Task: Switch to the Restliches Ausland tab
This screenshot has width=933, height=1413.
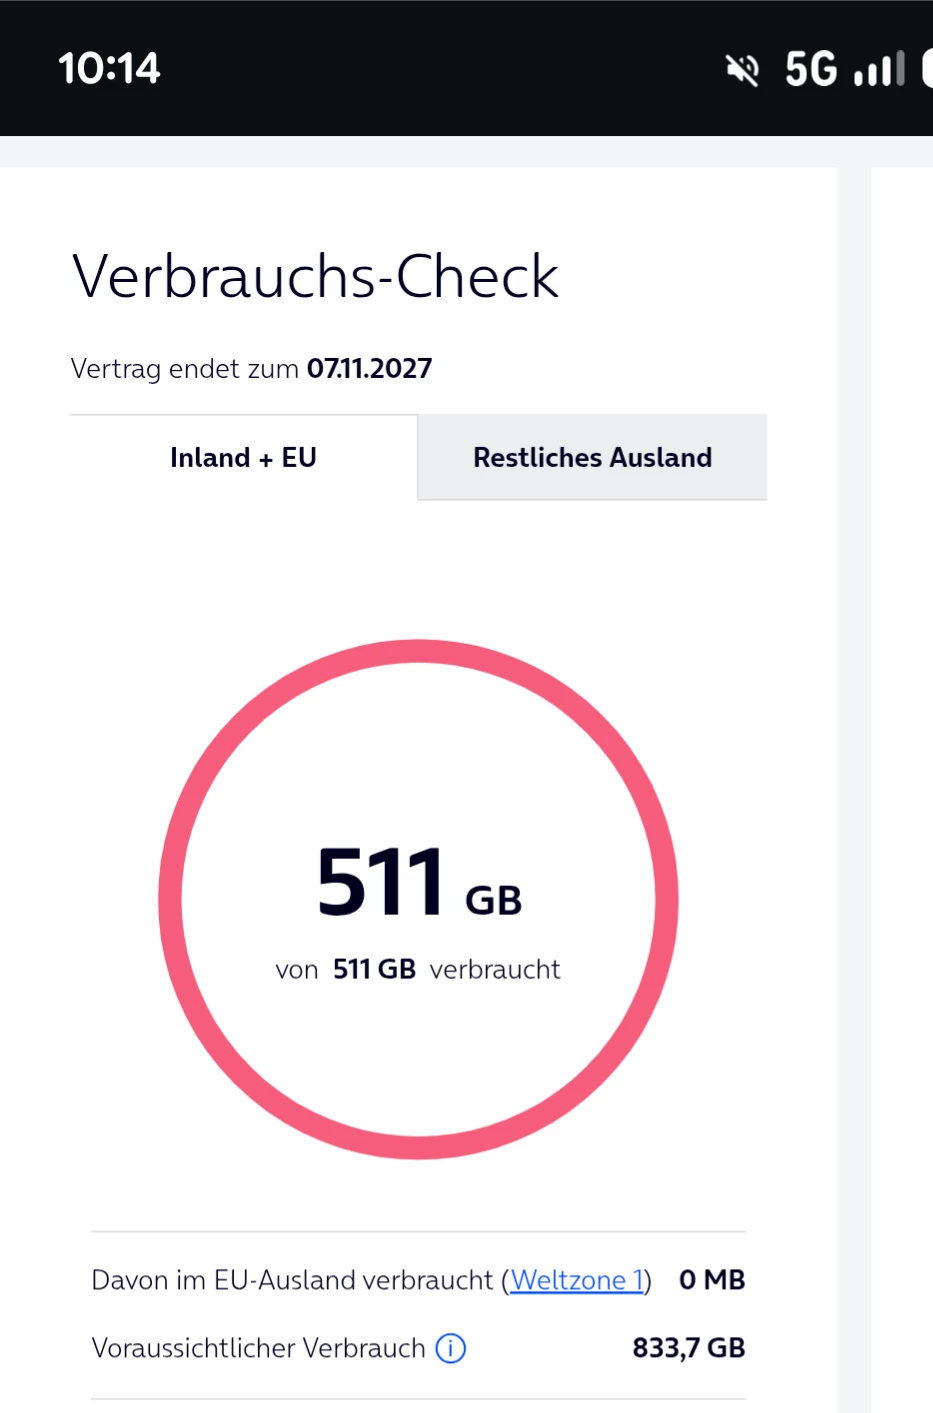Action: tap(592, 458)
